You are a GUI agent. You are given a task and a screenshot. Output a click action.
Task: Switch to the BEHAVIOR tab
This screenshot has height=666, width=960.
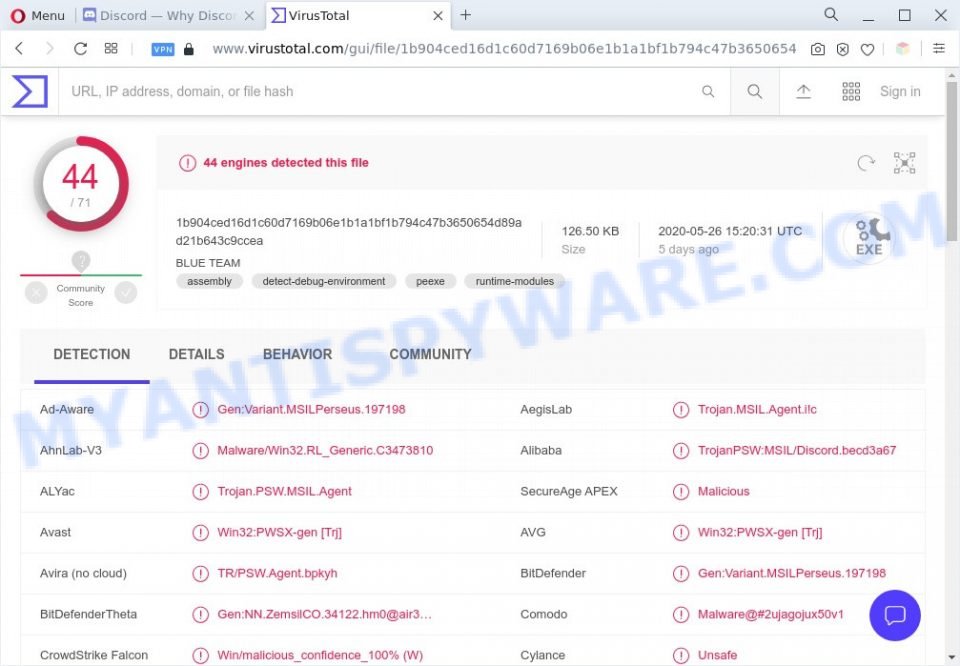(x=298, y=354)
